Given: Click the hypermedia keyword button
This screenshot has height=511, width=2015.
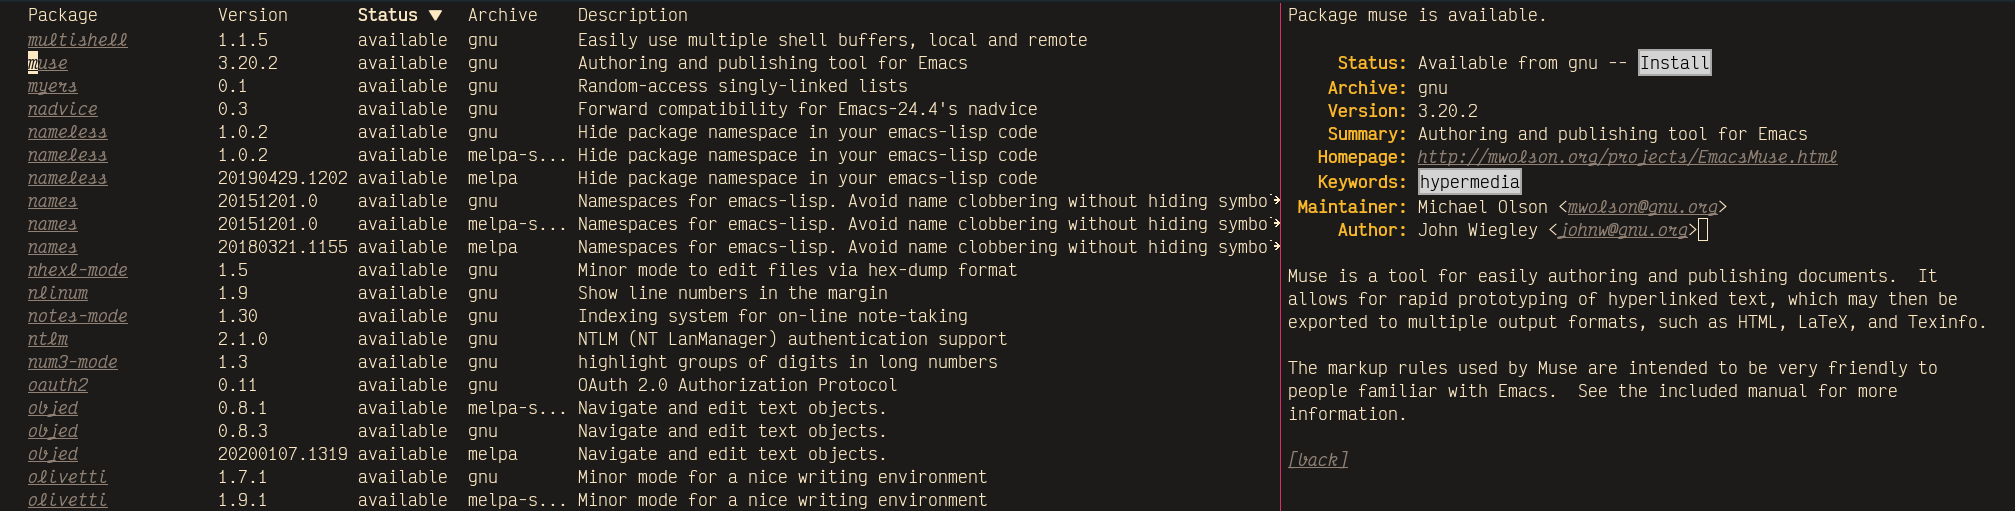Looking at the screenshot, I should (x=1469, y=181).
